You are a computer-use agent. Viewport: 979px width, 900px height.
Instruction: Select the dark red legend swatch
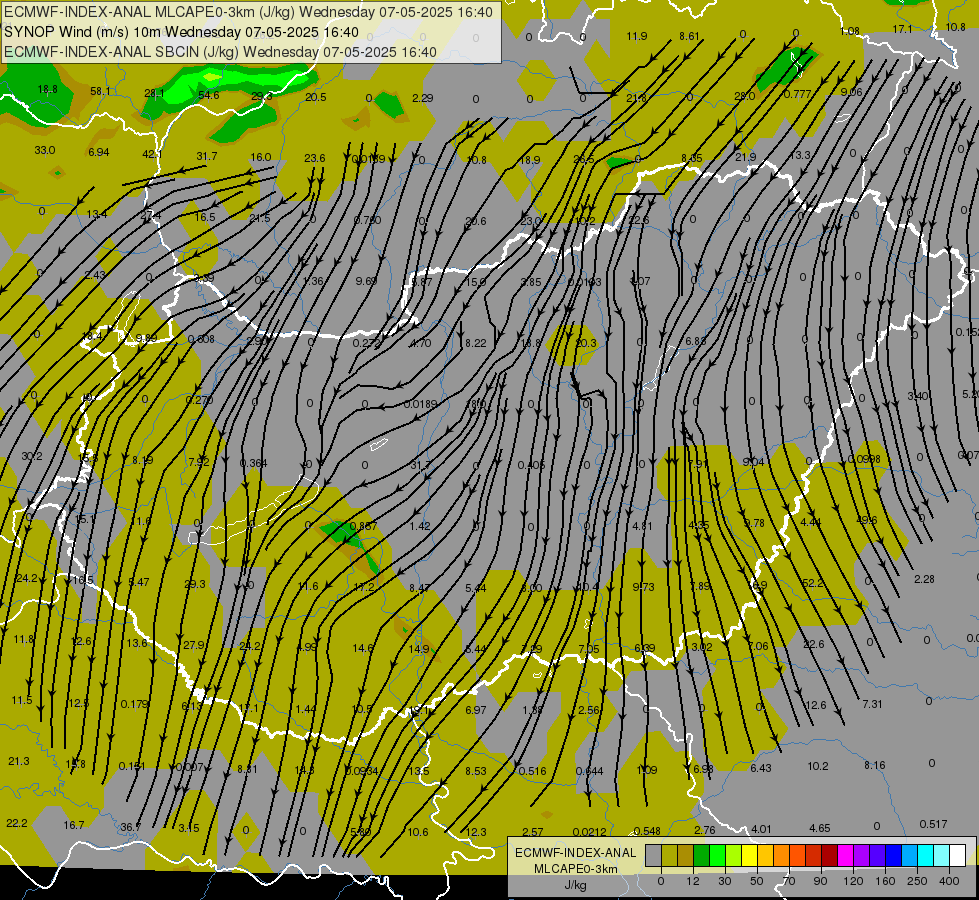tap(829, 855)
